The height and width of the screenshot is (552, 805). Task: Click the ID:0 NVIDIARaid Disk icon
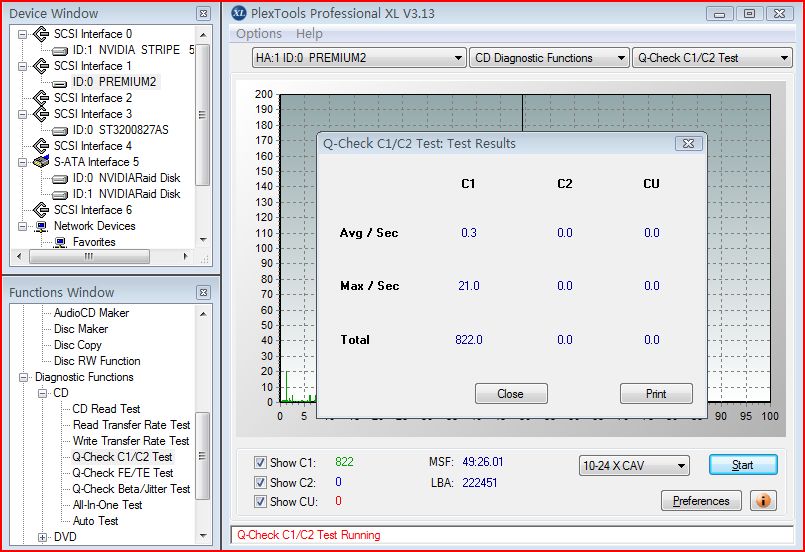click(60, 179)
